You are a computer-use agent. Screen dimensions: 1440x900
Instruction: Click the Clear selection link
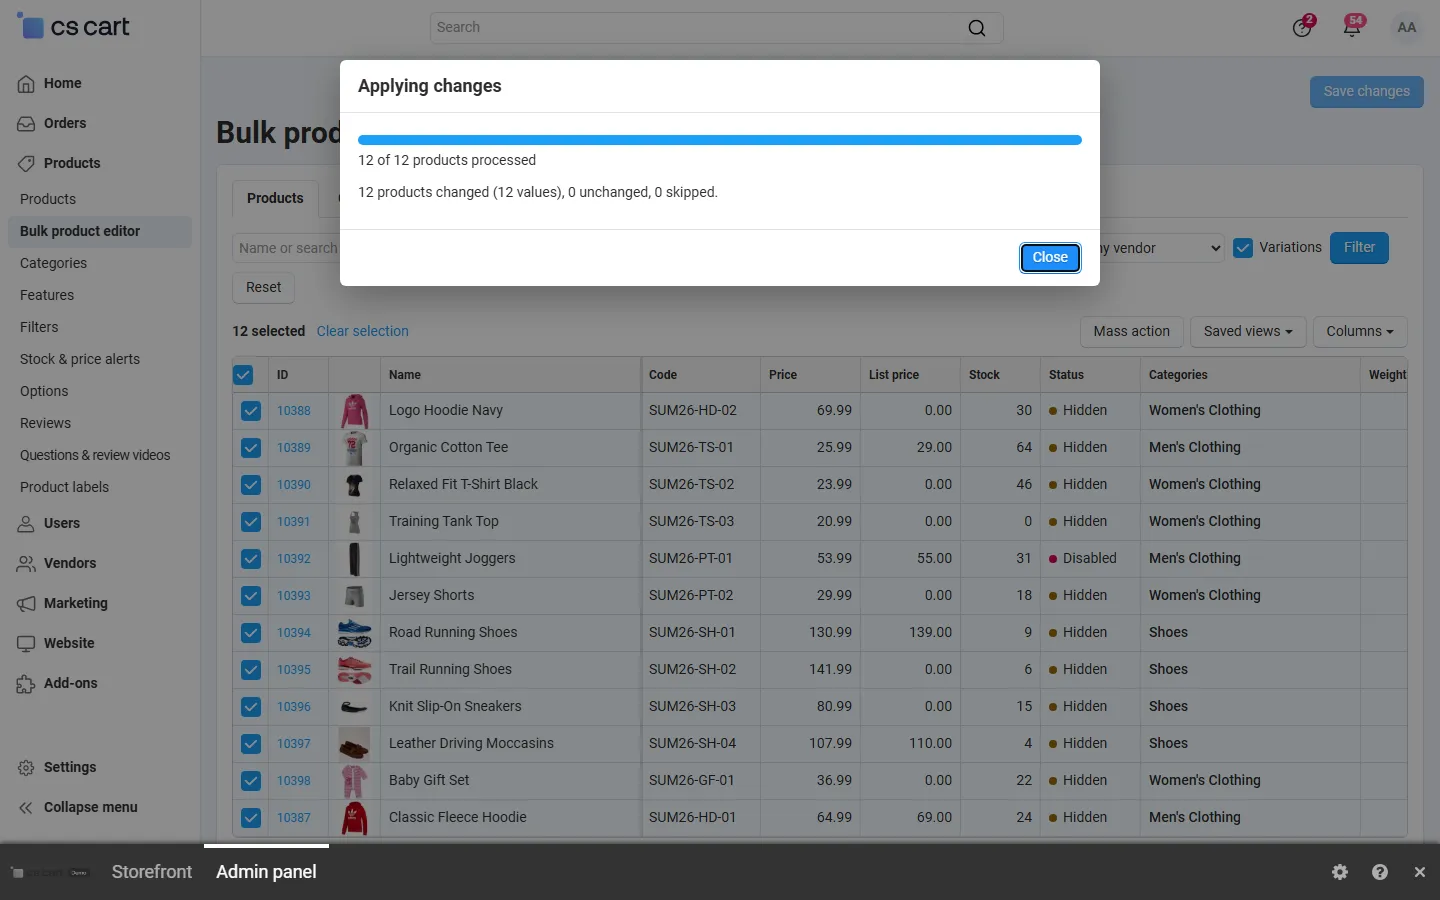tap(363, 332)
